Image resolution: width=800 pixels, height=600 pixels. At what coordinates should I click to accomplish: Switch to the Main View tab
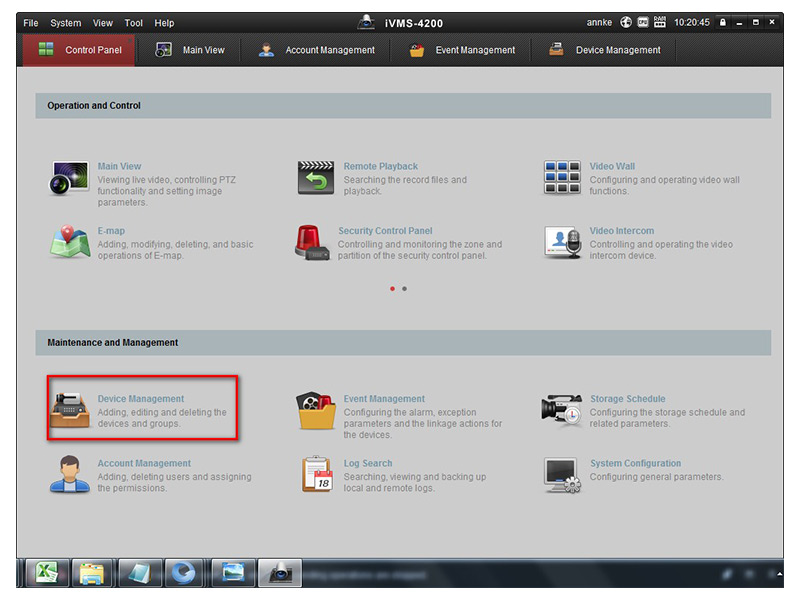pyautogui.click(x=190, y=50)
